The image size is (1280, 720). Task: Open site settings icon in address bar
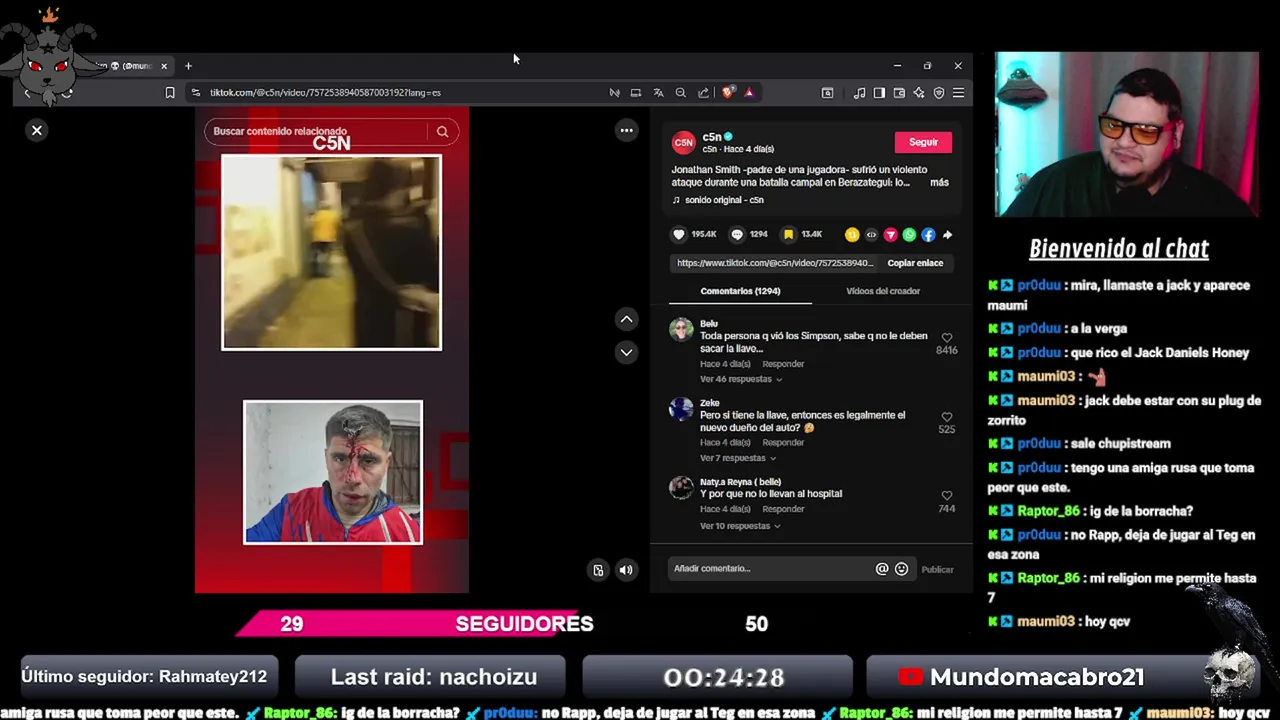pos(196,93)
